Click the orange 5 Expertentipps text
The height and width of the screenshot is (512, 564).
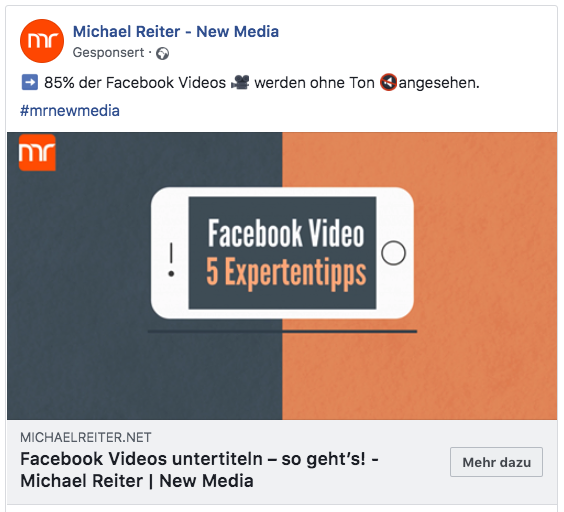(286, 272)
